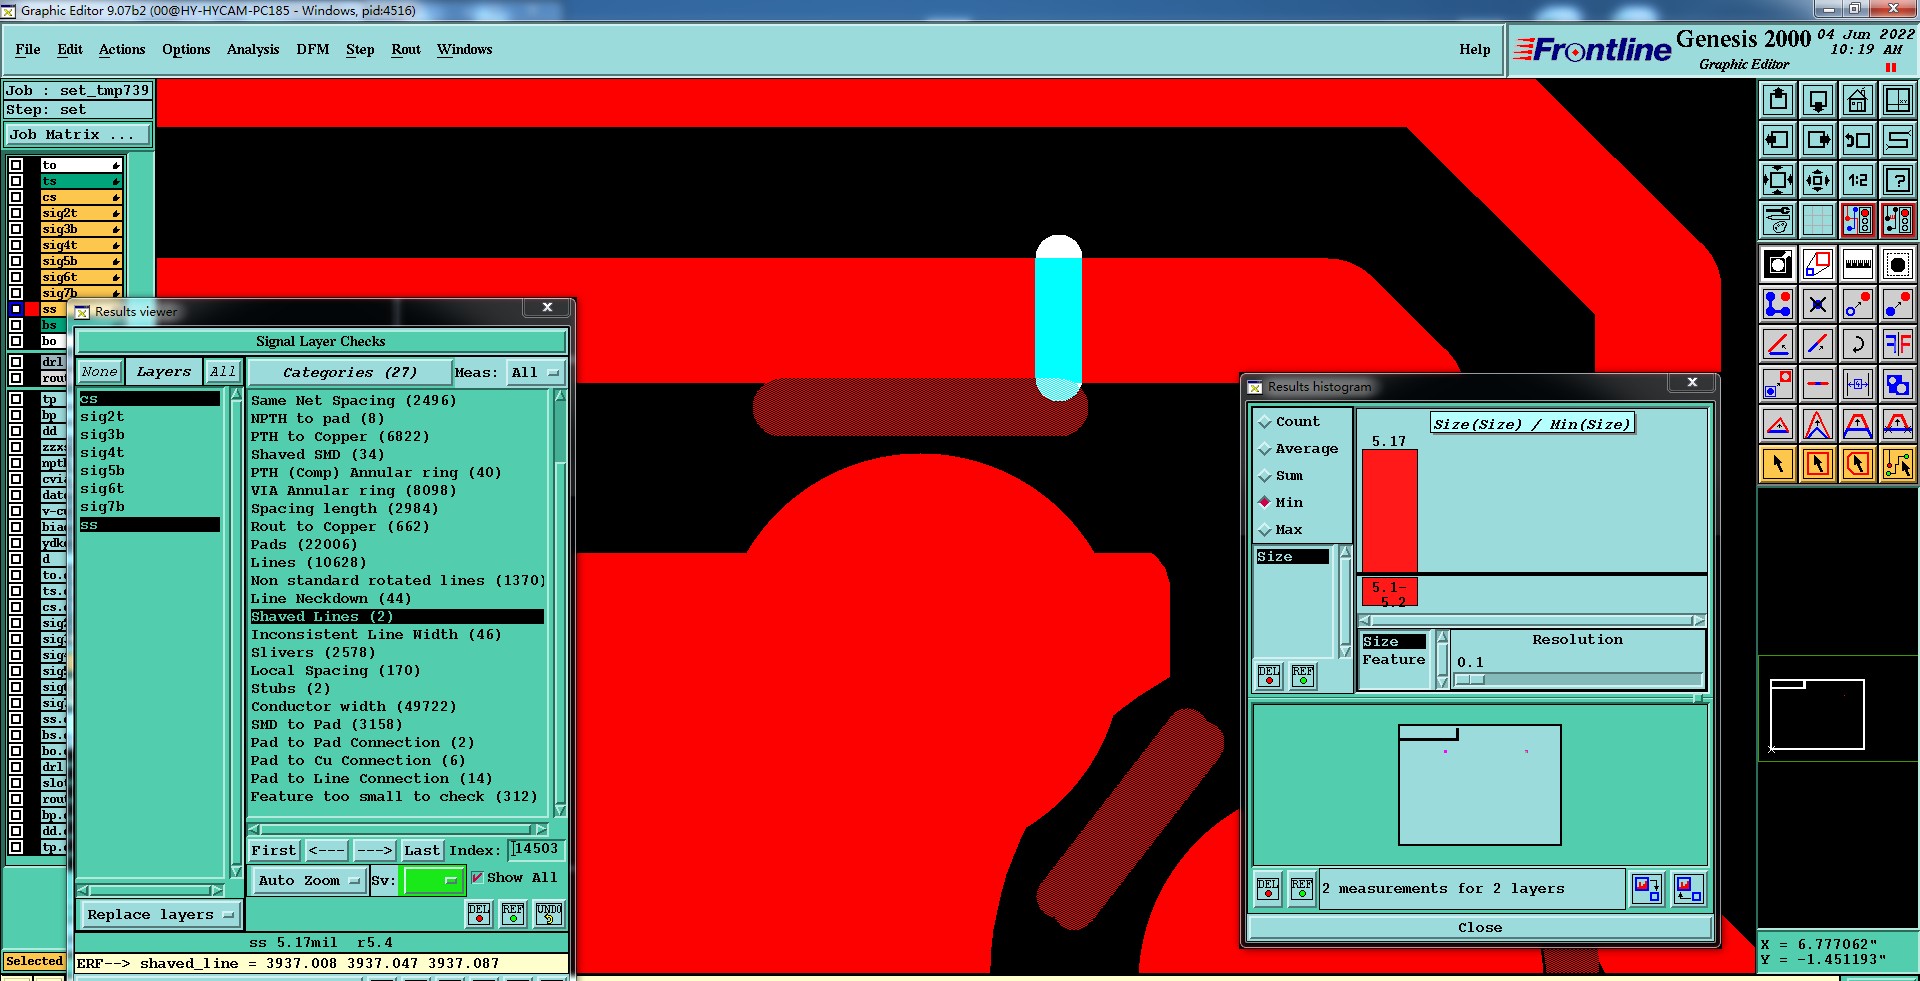Go to next result with ---> button
This screenshot has width=1920, height=981.
tap(374, 850)
